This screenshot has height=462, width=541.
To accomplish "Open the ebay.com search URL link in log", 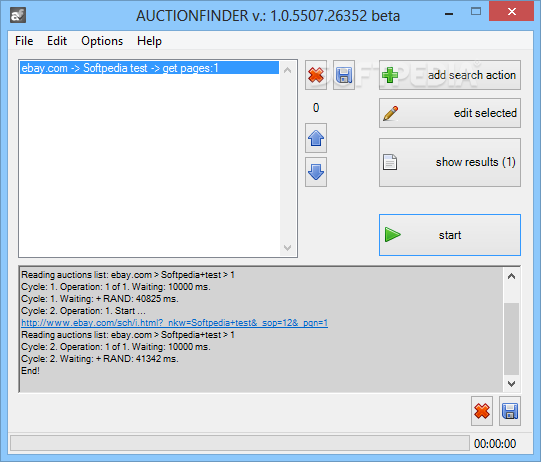I will click(174, 323).
